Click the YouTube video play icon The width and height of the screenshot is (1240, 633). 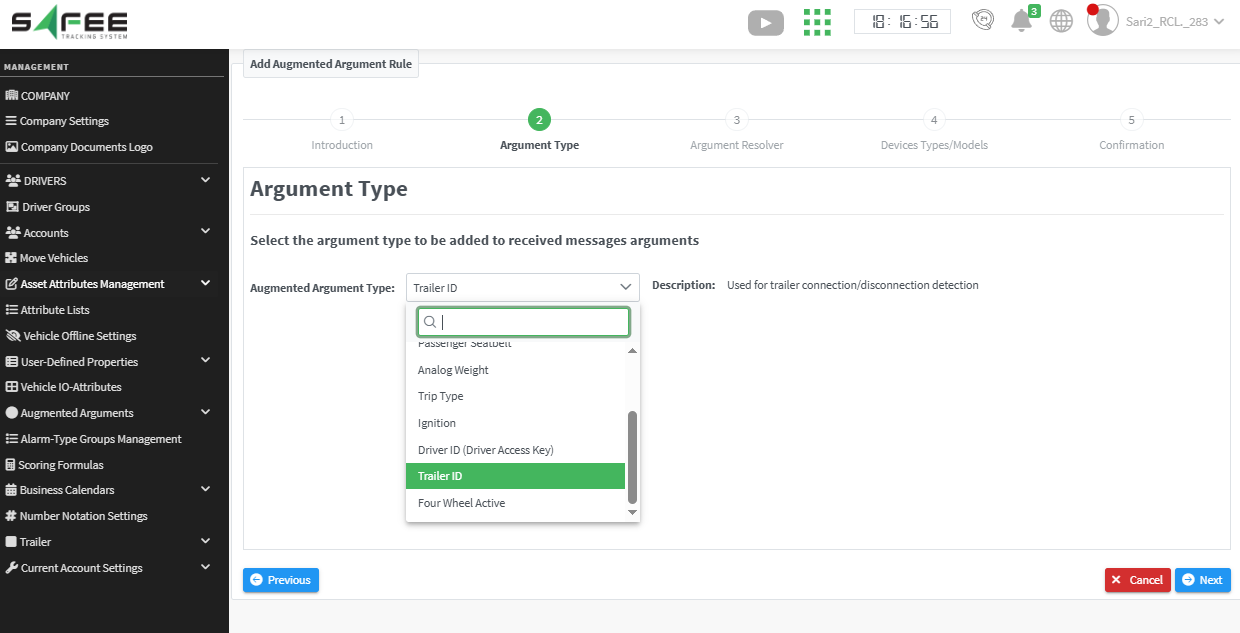click(x=765, y=22)
